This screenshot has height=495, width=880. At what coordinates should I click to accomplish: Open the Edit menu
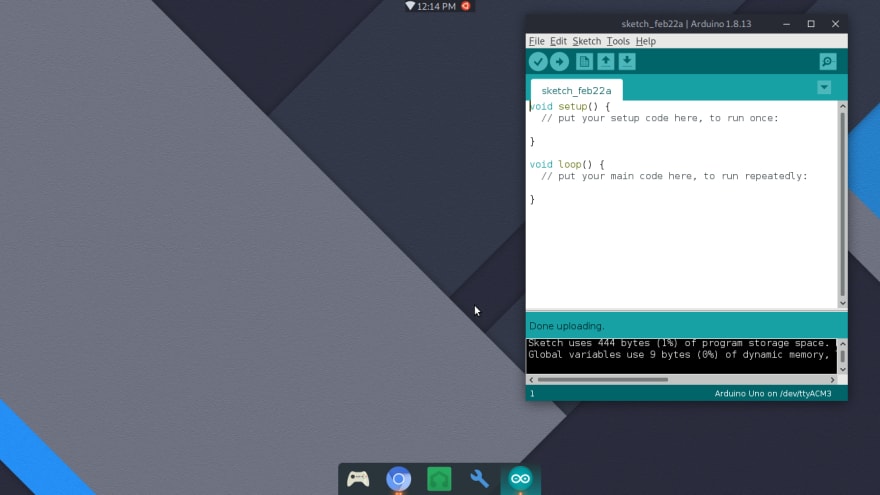point(558,41)
